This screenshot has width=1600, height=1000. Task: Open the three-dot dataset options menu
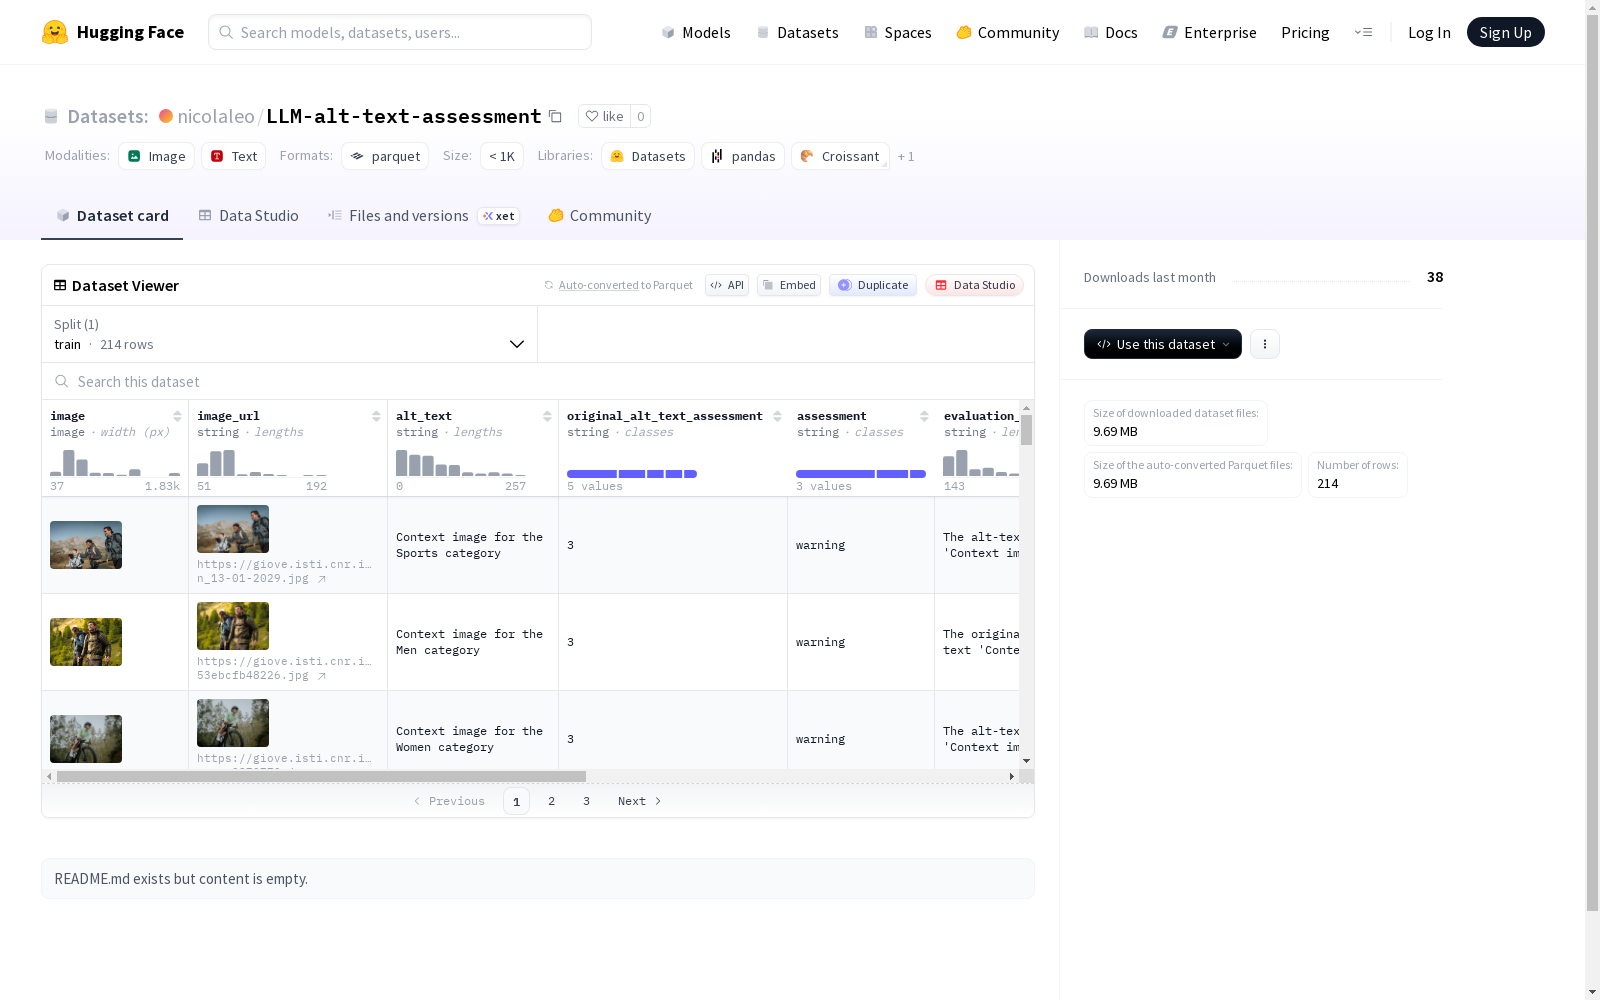pyautogui.click(x=1265, y=344)
